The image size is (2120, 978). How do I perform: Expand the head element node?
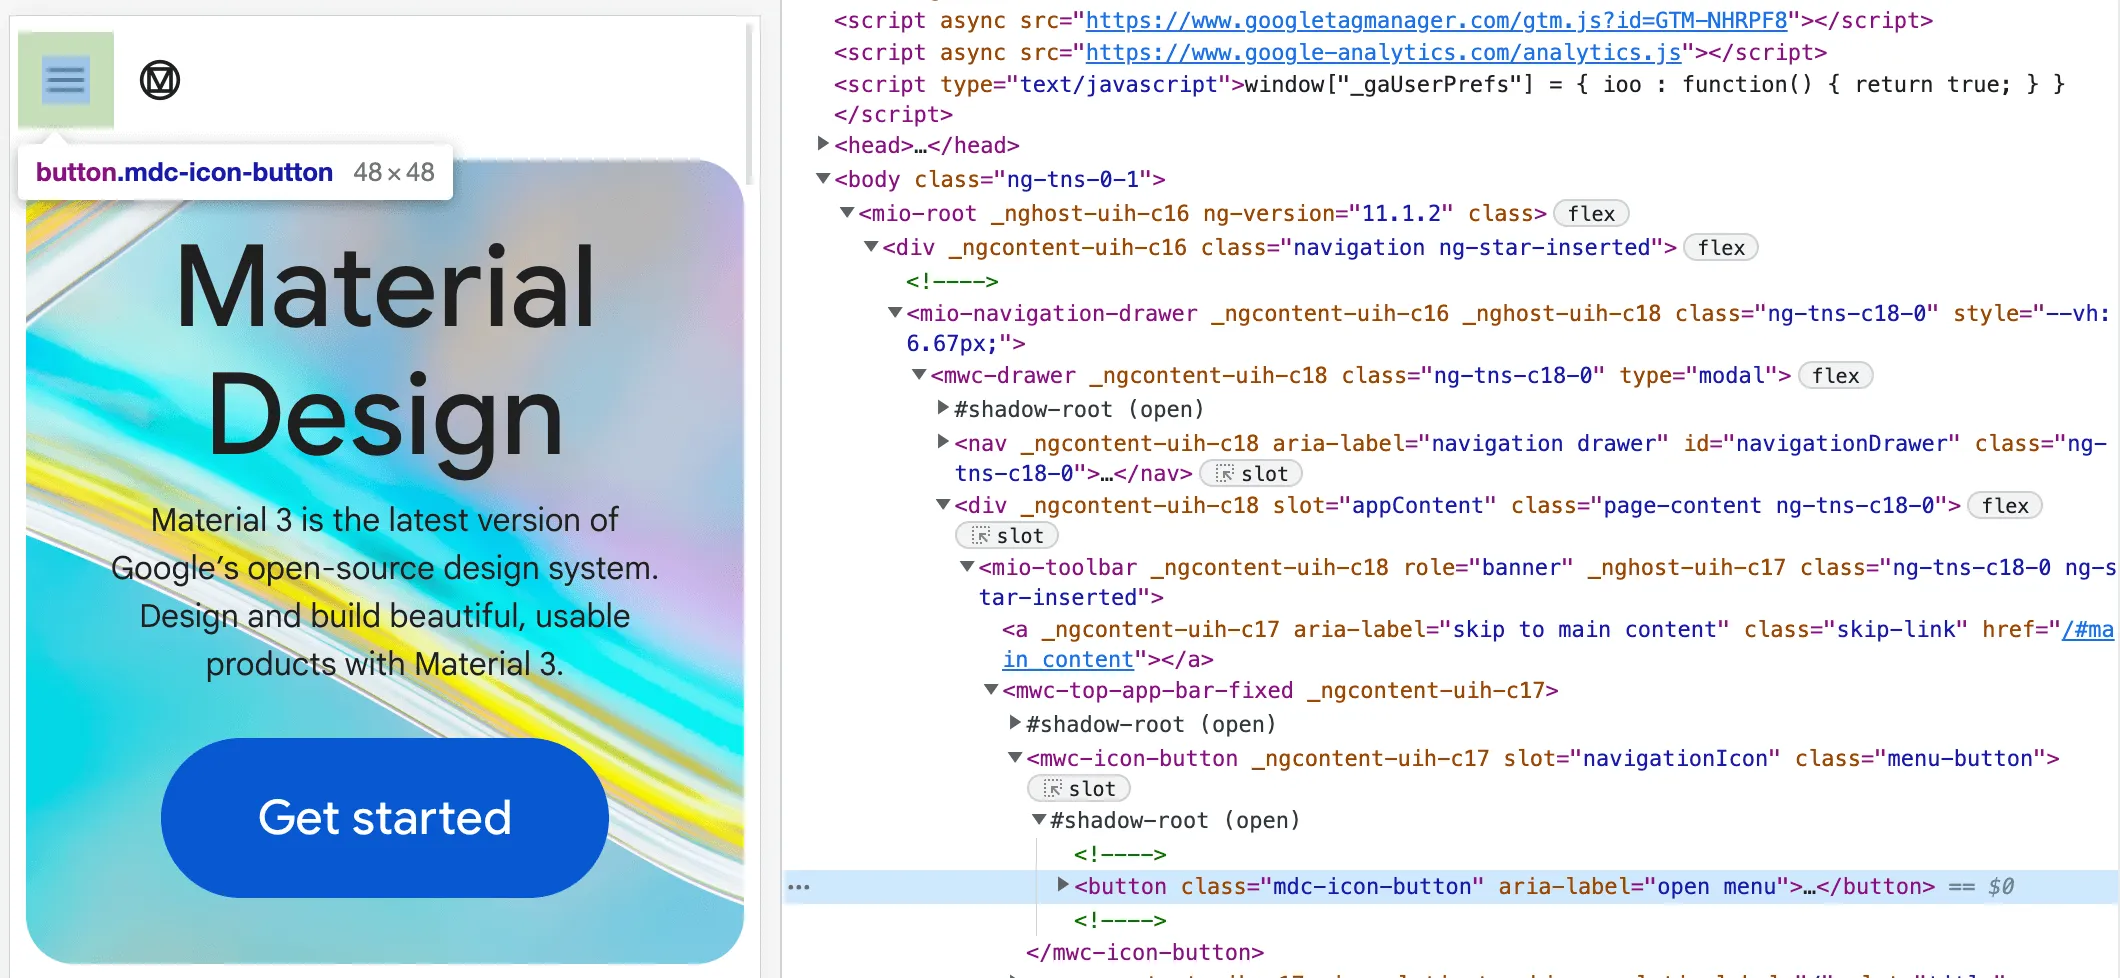(823, 144)
